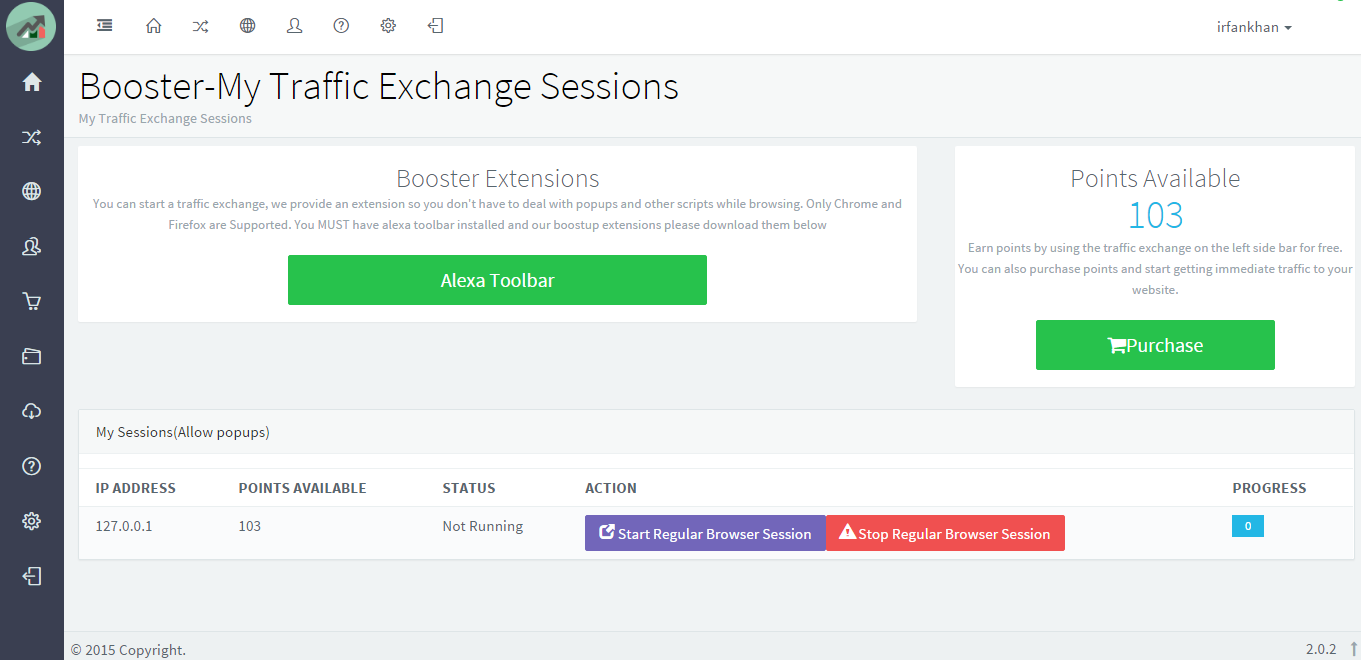Click the Booster logo in the top corner
1361x660 pixels.
[31, 27]
